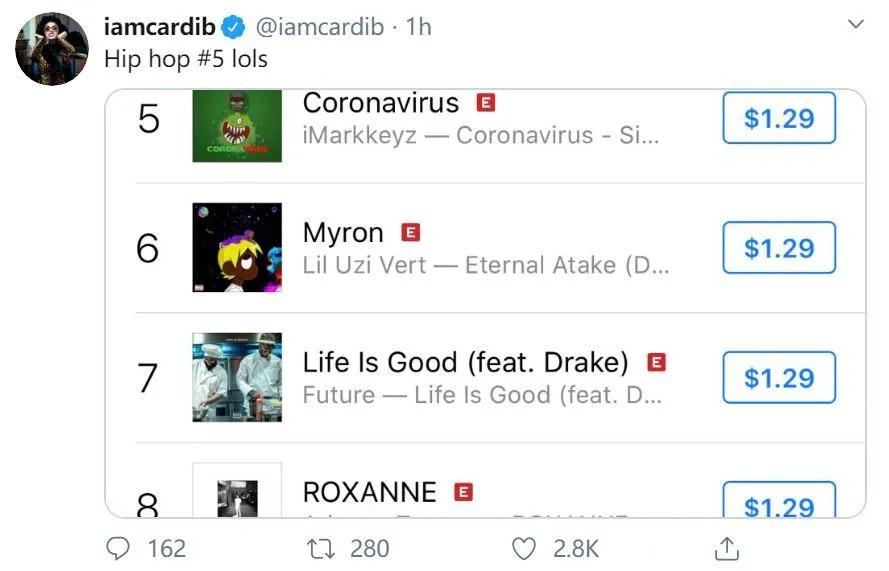Open the Myron album artwork thumbnail
This screenshot has width=889, height=571.
click(237, 248)
